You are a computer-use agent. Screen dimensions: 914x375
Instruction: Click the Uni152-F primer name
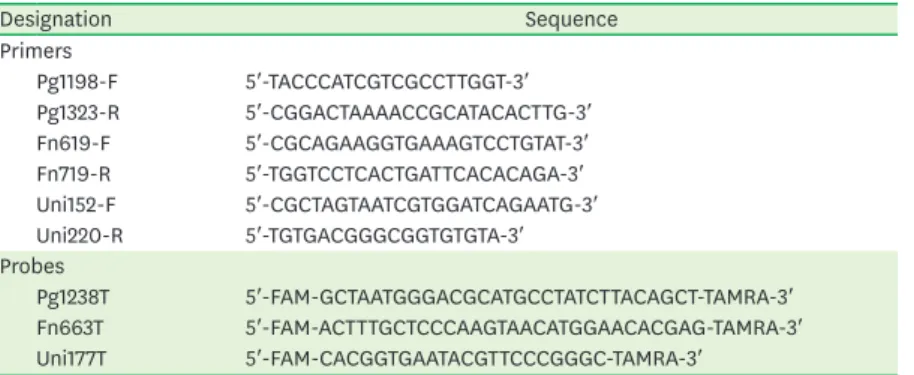(x=78, y=205)
